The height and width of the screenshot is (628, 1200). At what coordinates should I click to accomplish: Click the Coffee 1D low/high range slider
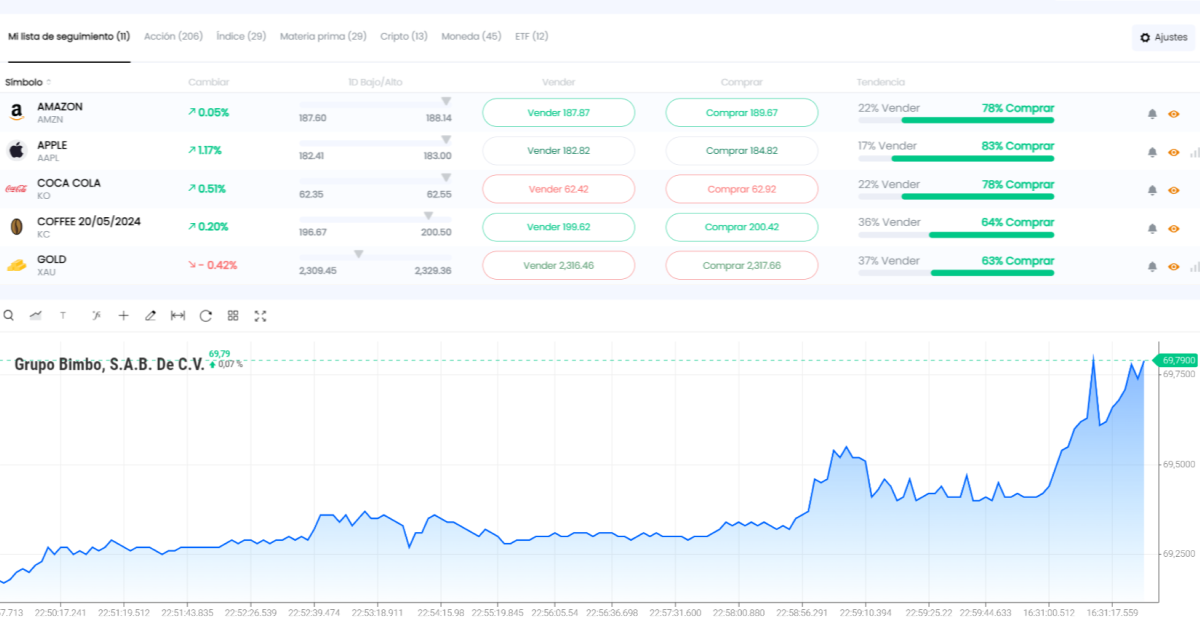click(x=375, y=220)
